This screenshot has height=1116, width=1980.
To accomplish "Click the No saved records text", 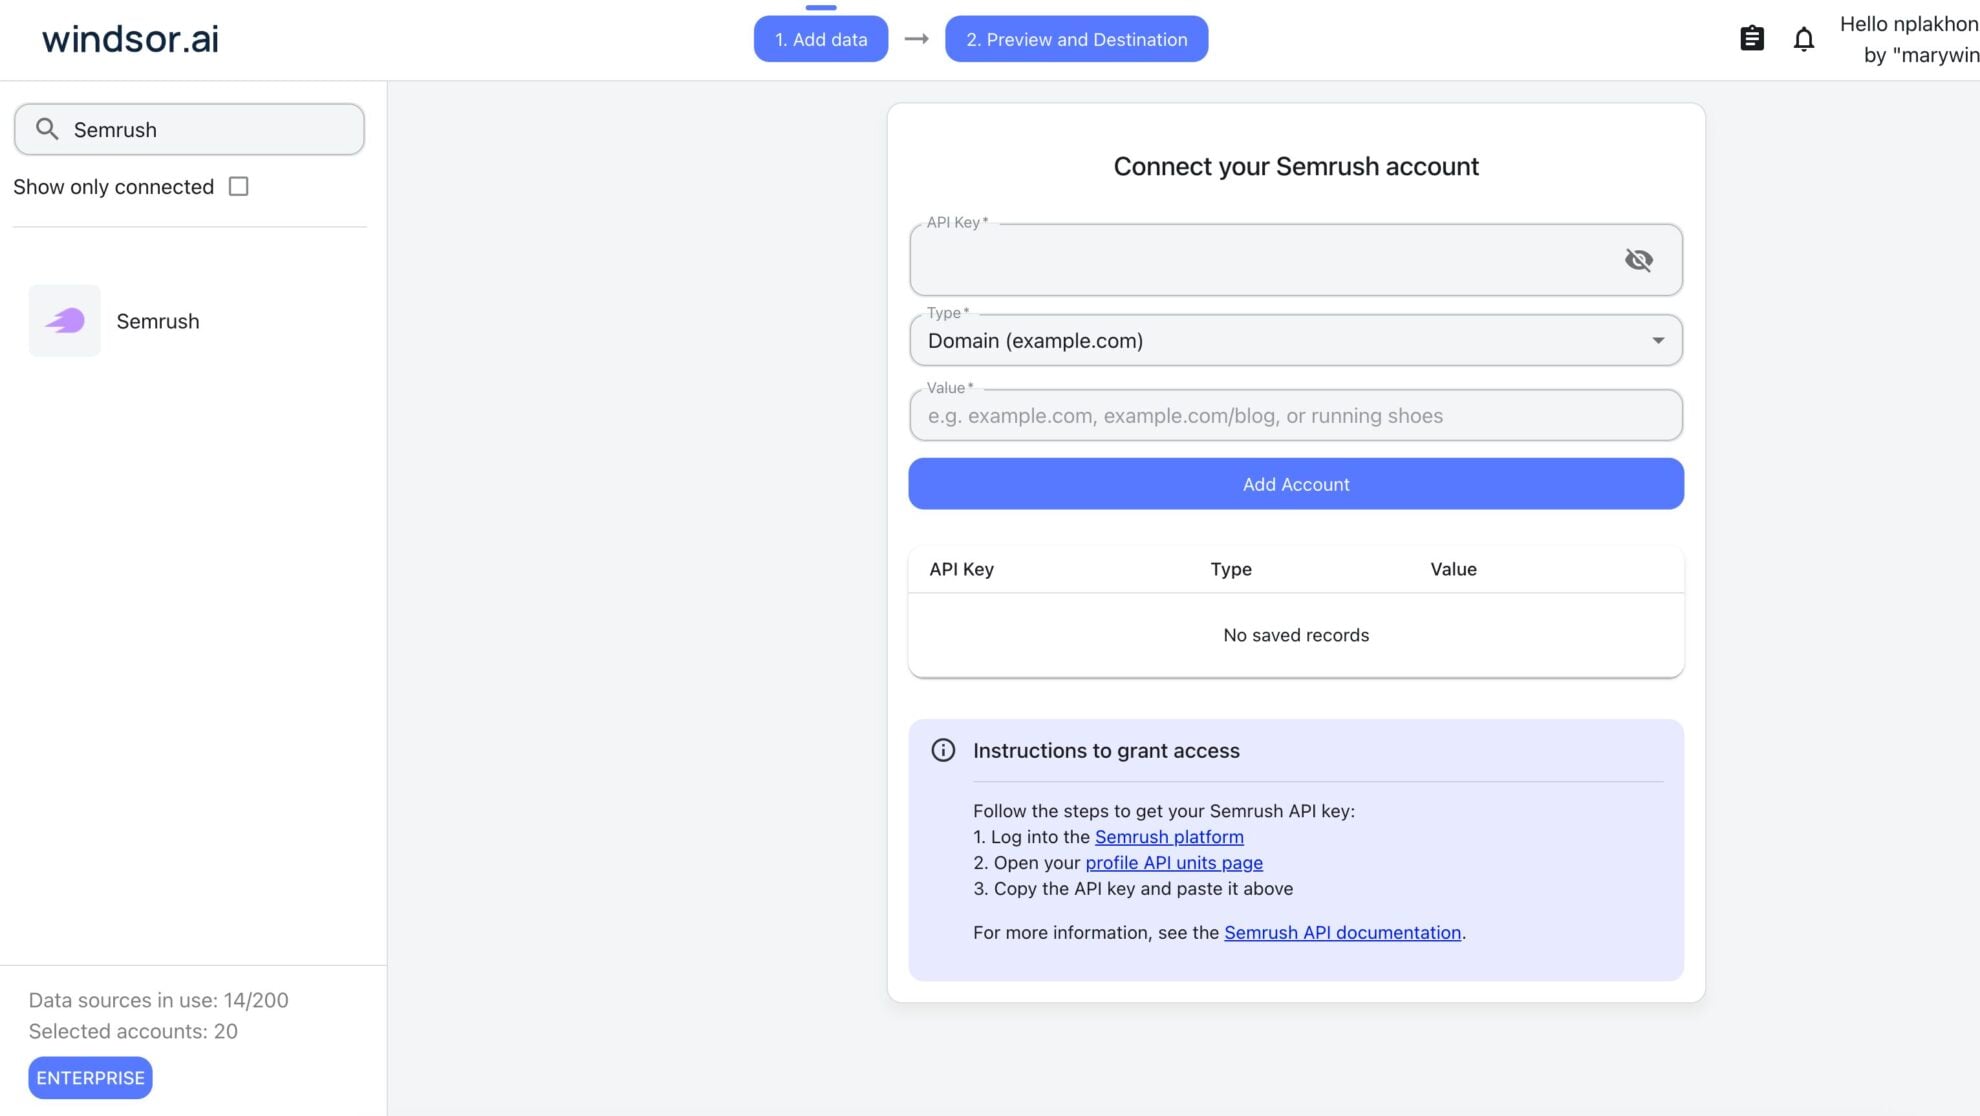I will 1296,635.
